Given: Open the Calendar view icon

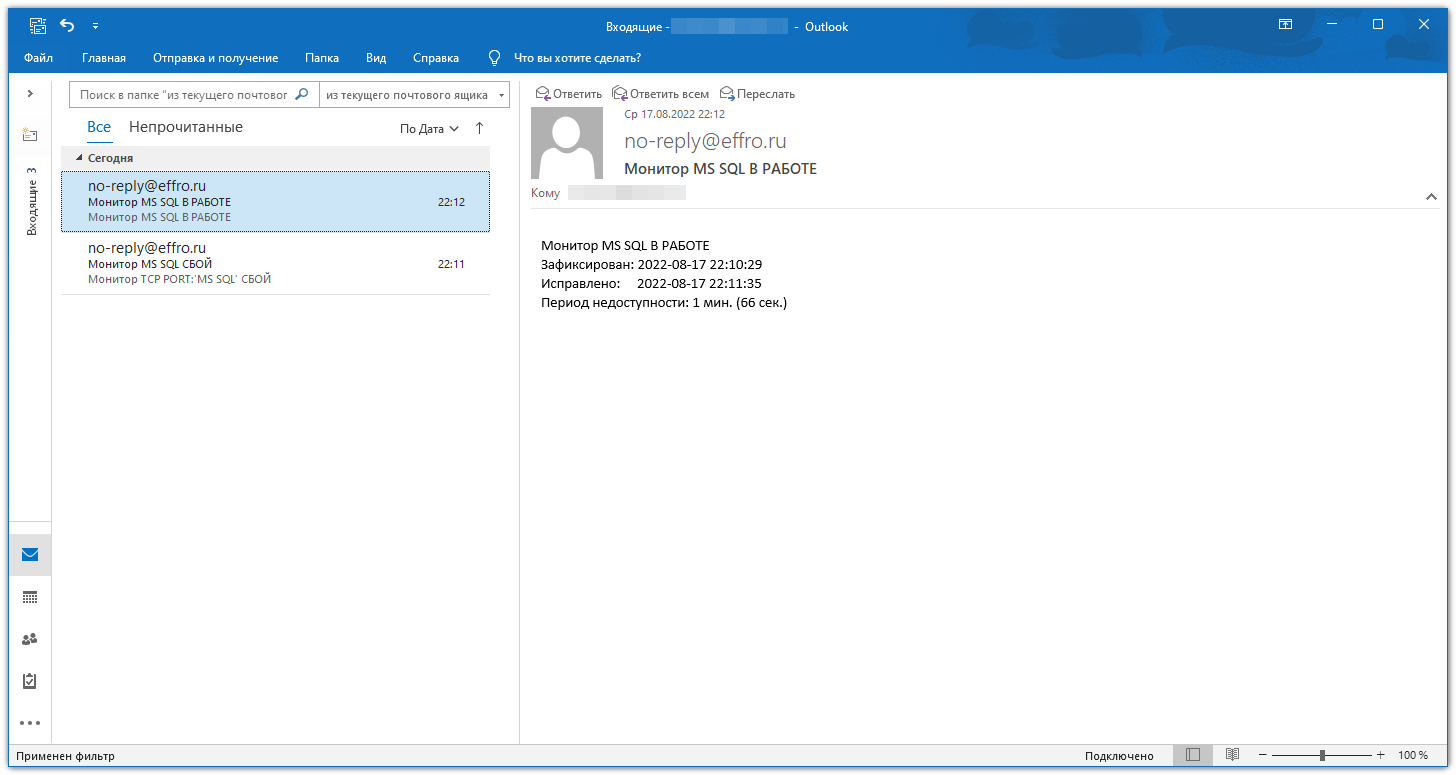Looking at the screenshot, I should pos(29,597).
